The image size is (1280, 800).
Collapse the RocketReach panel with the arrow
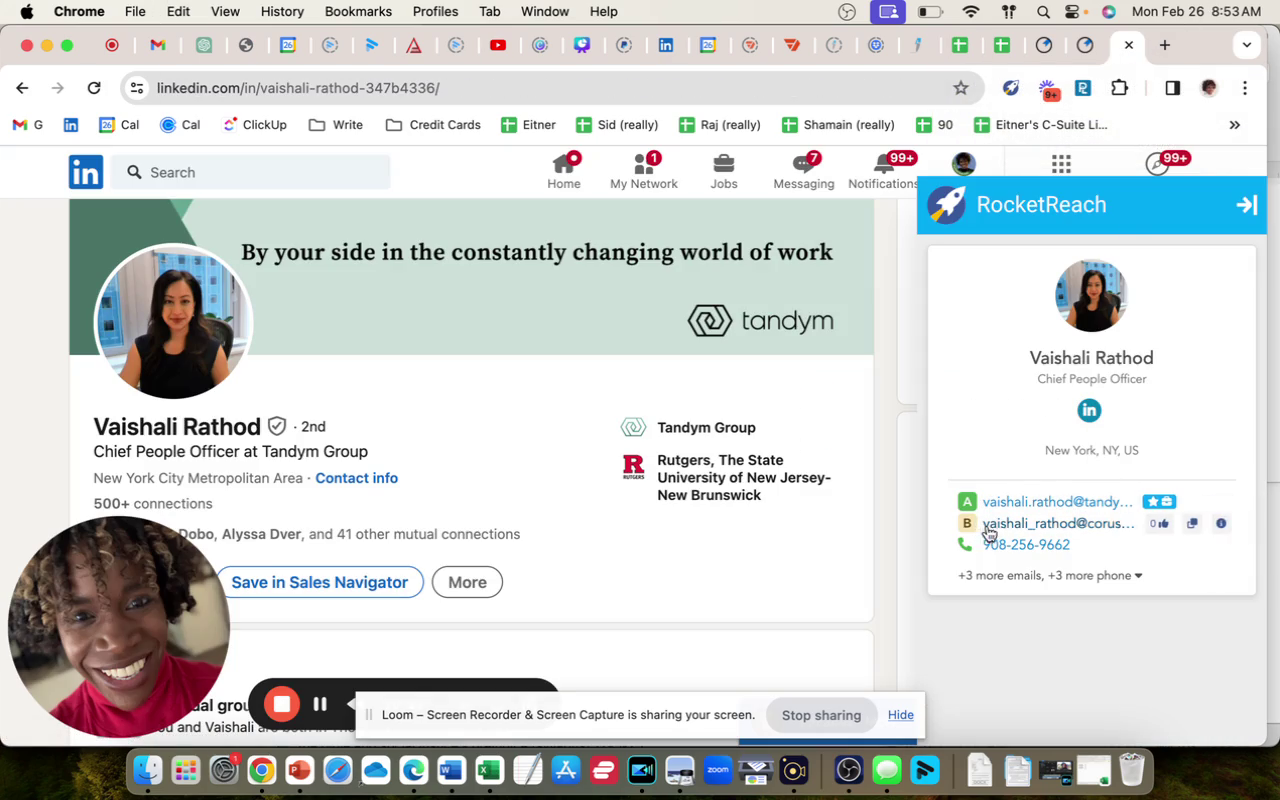(1246, 205)
